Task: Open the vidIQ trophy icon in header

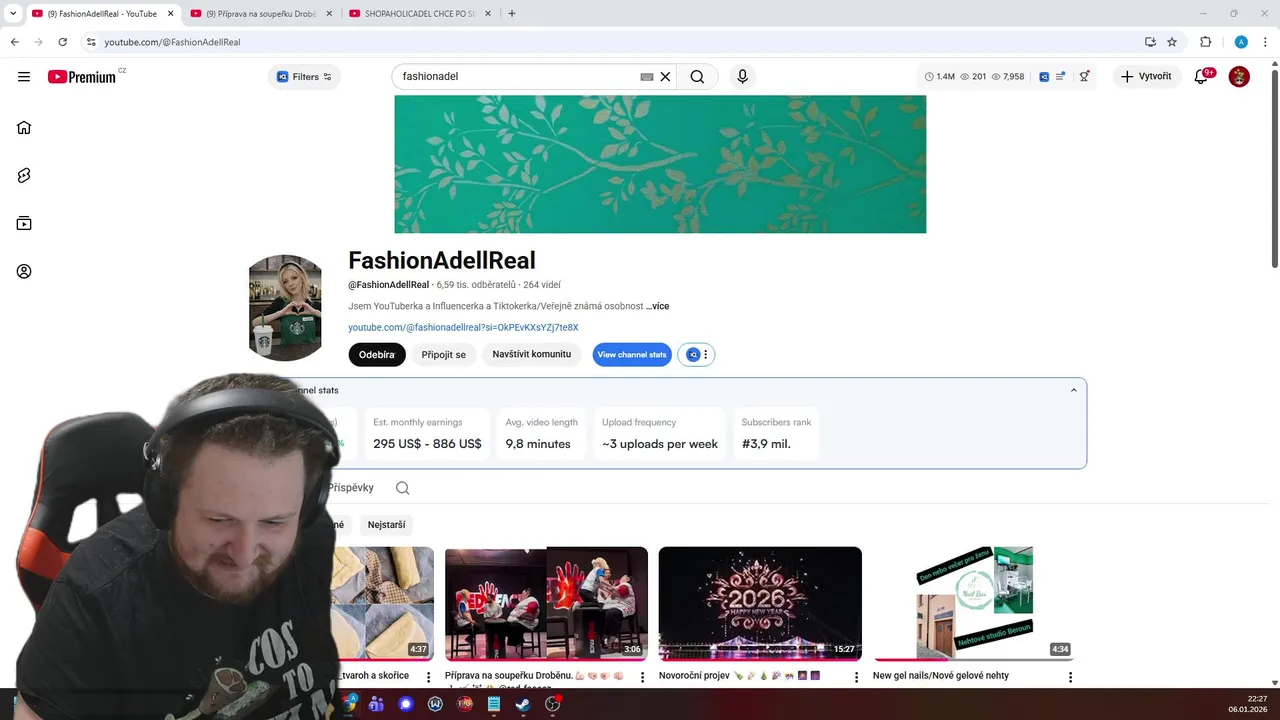Action: [x=1085, y=76]
